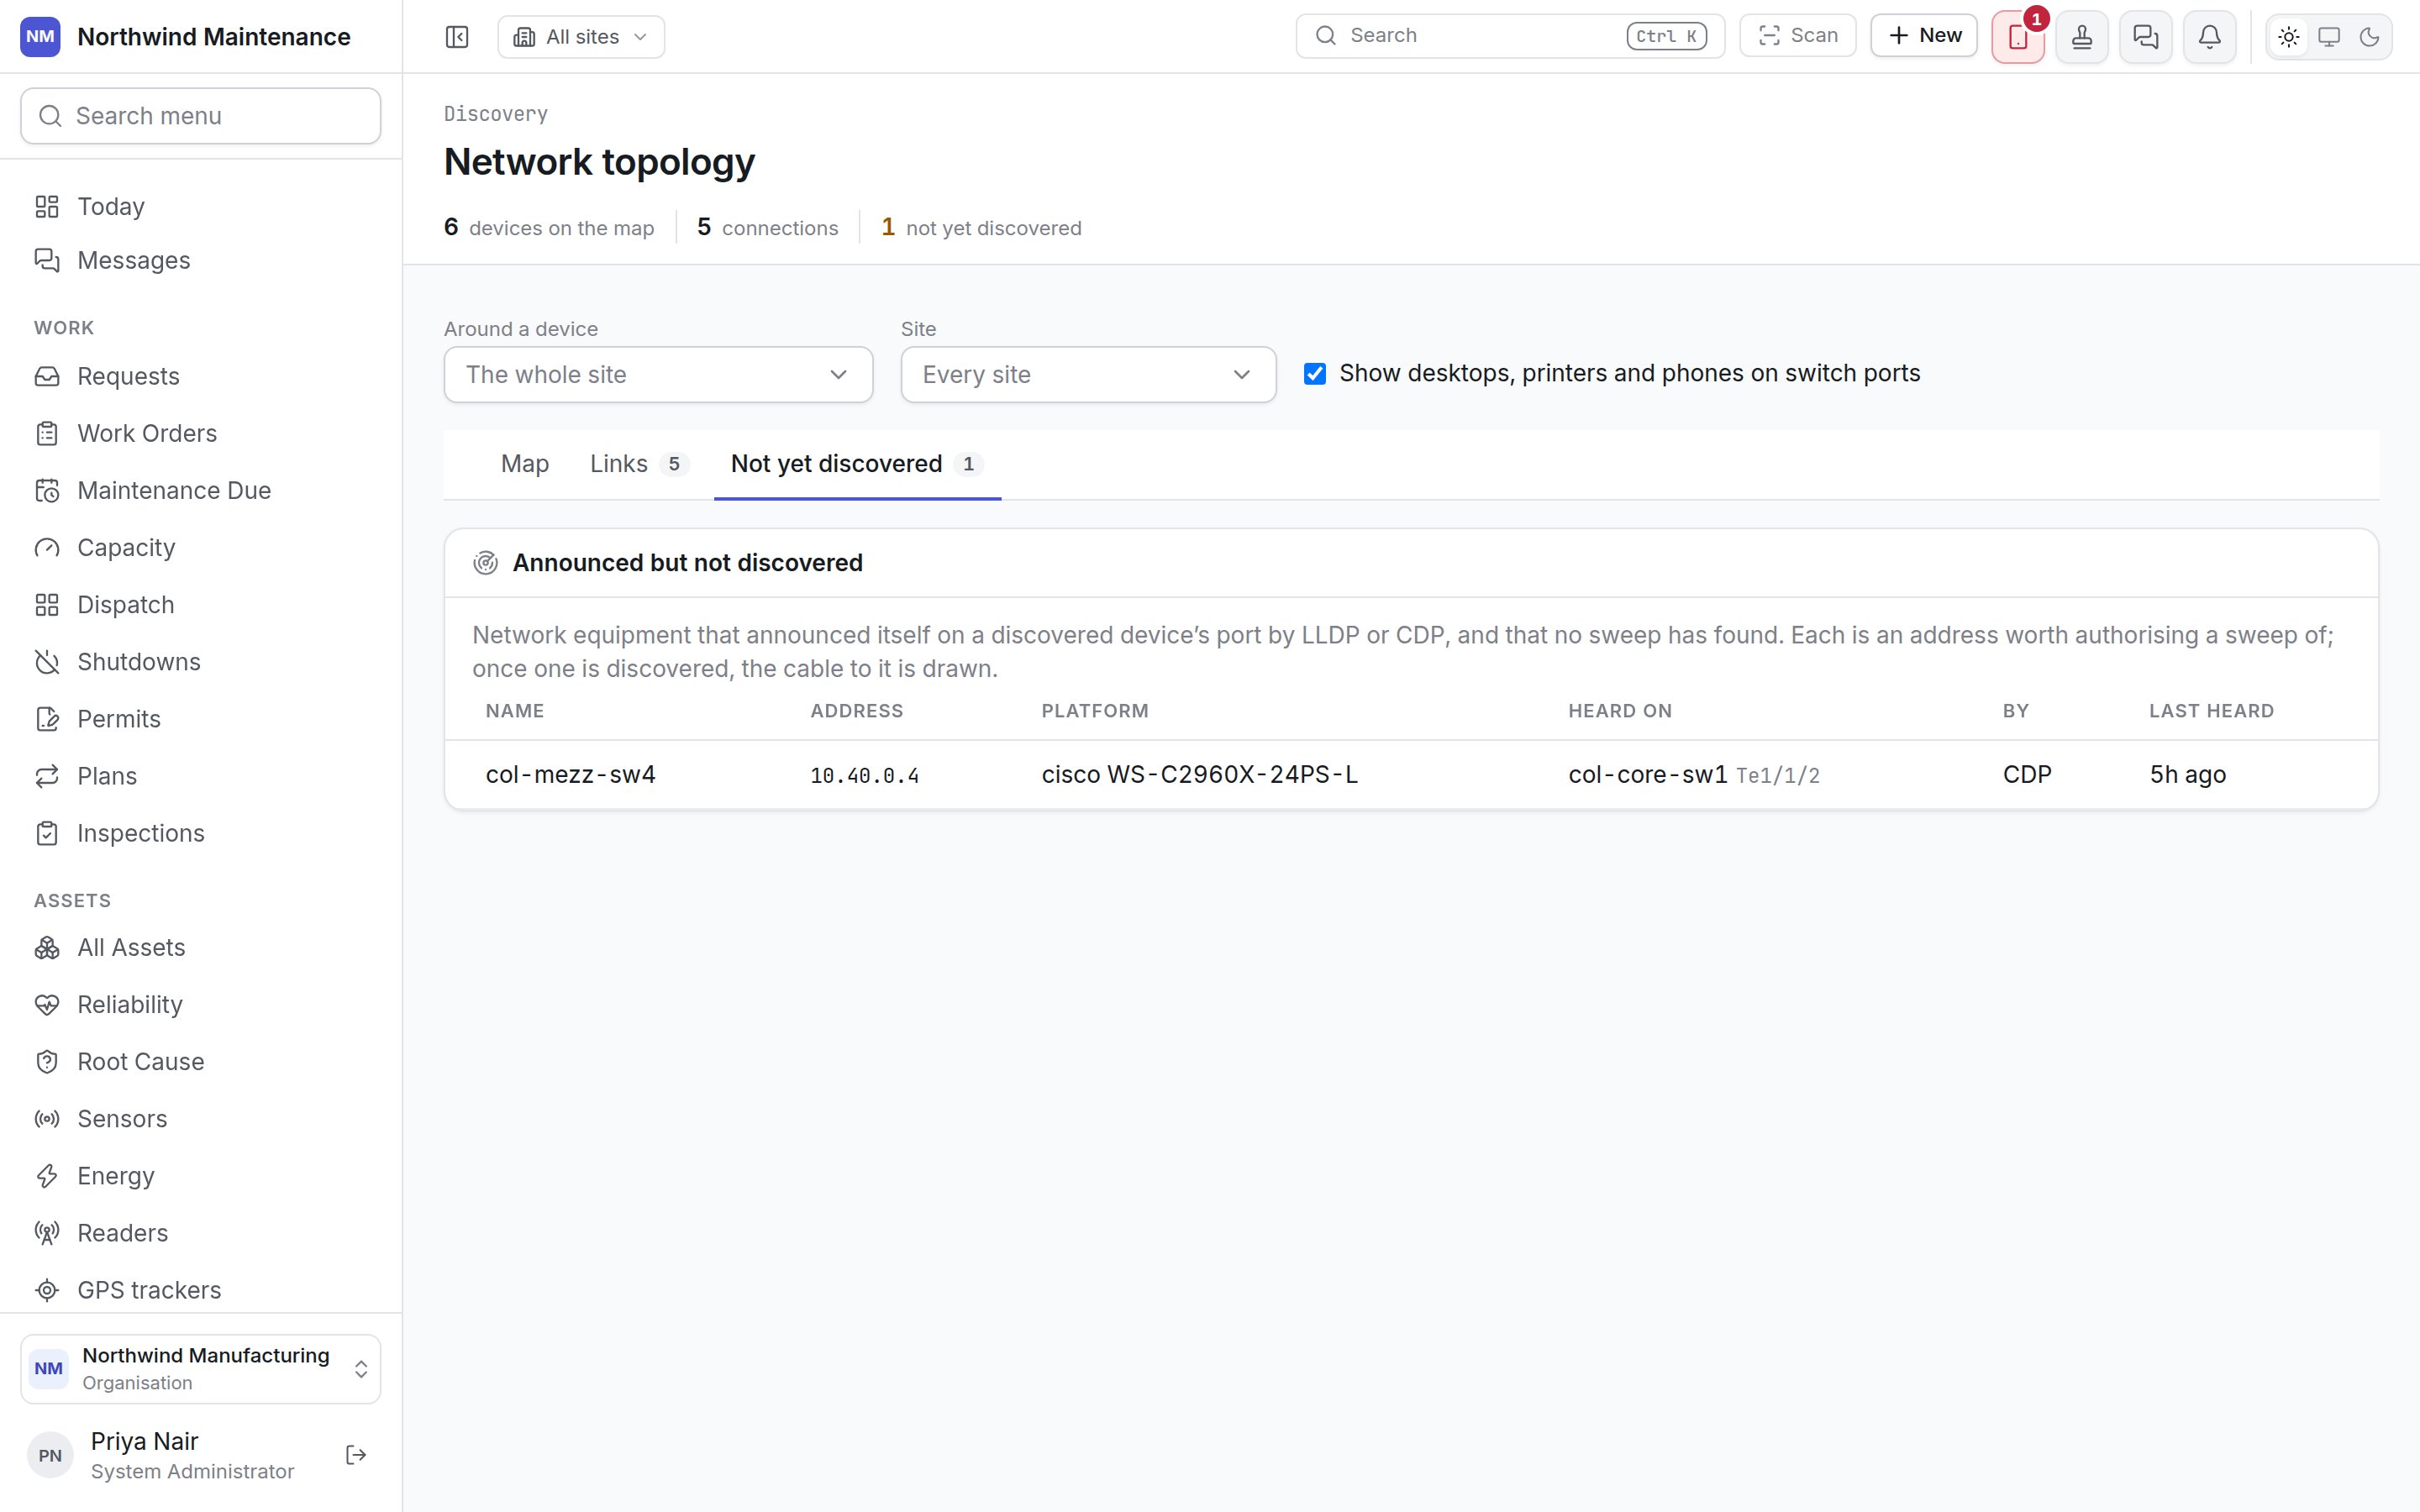Switch to the Links tab

point(639,464)
